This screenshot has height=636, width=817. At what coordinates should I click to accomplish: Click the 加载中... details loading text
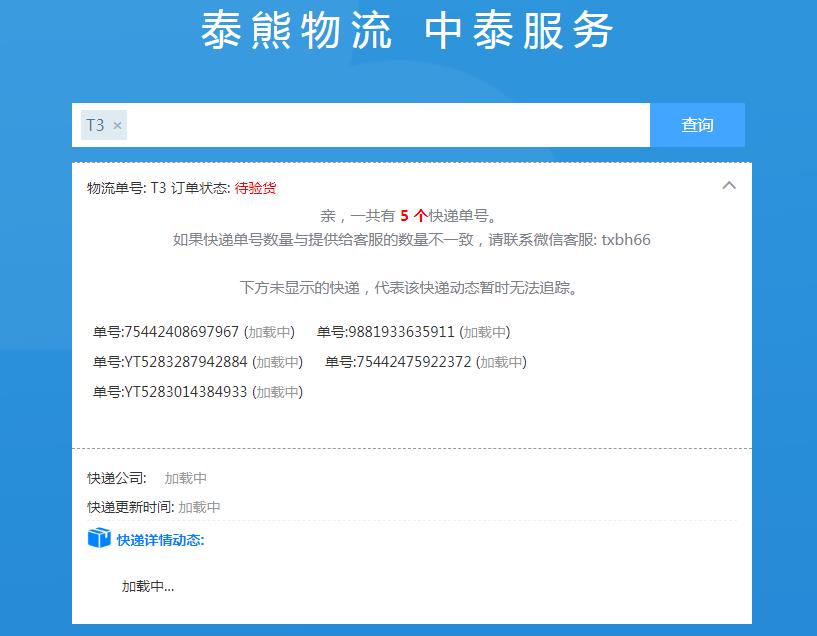click(148, 587)
